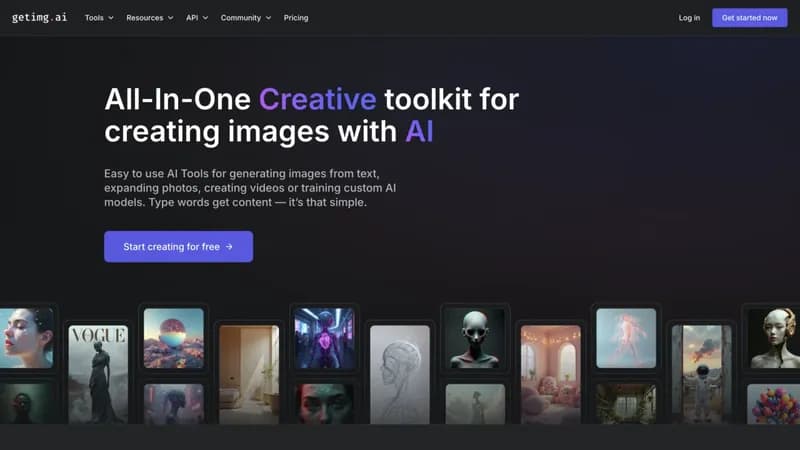Open the overgrown greenhouse window thumbnail
The height and width of the screenshot is (450, 800).
coord(626,404)
